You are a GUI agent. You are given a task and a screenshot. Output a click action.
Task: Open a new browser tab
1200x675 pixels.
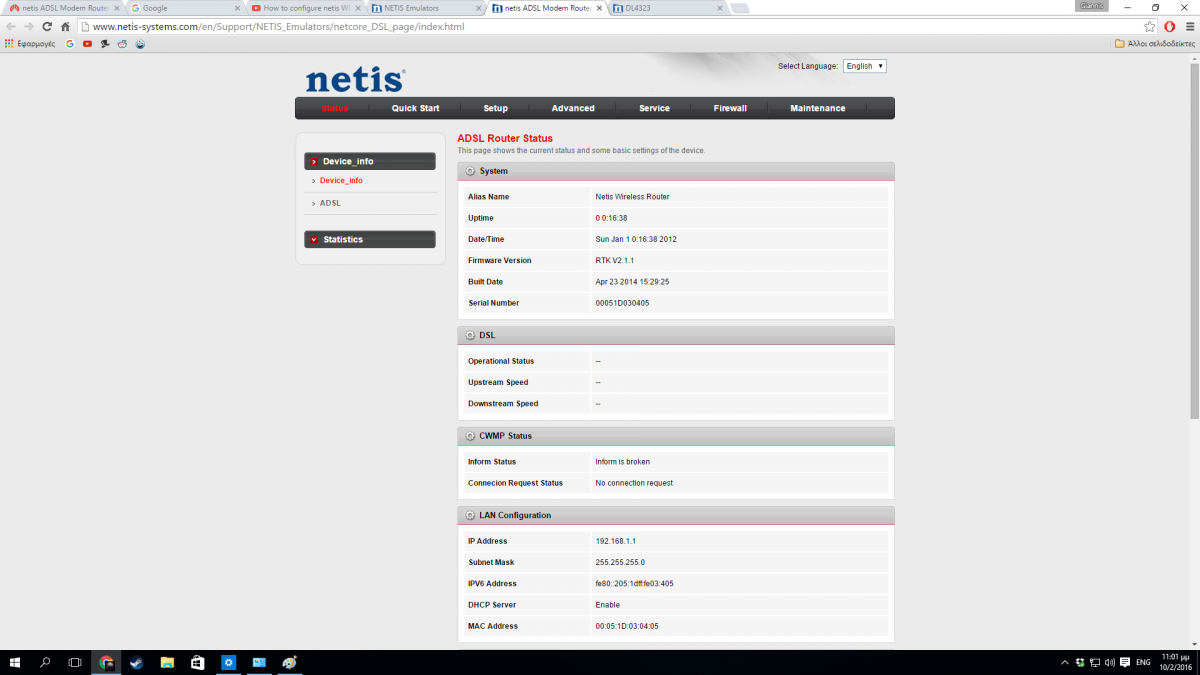click(x=741, y=8)
